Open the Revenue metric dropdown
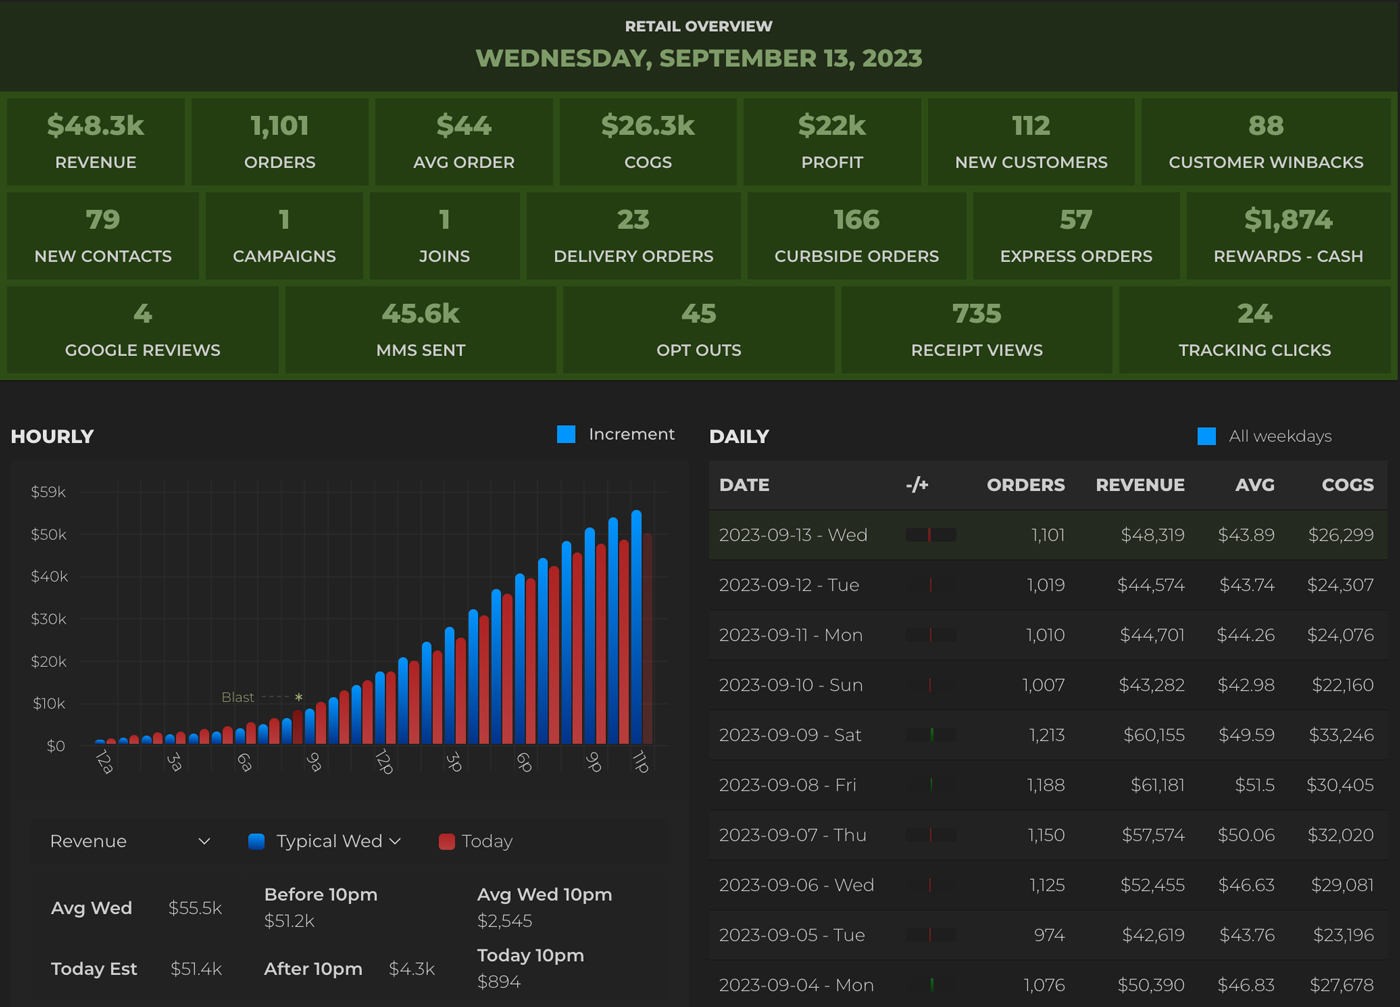 tap(130, 842)
